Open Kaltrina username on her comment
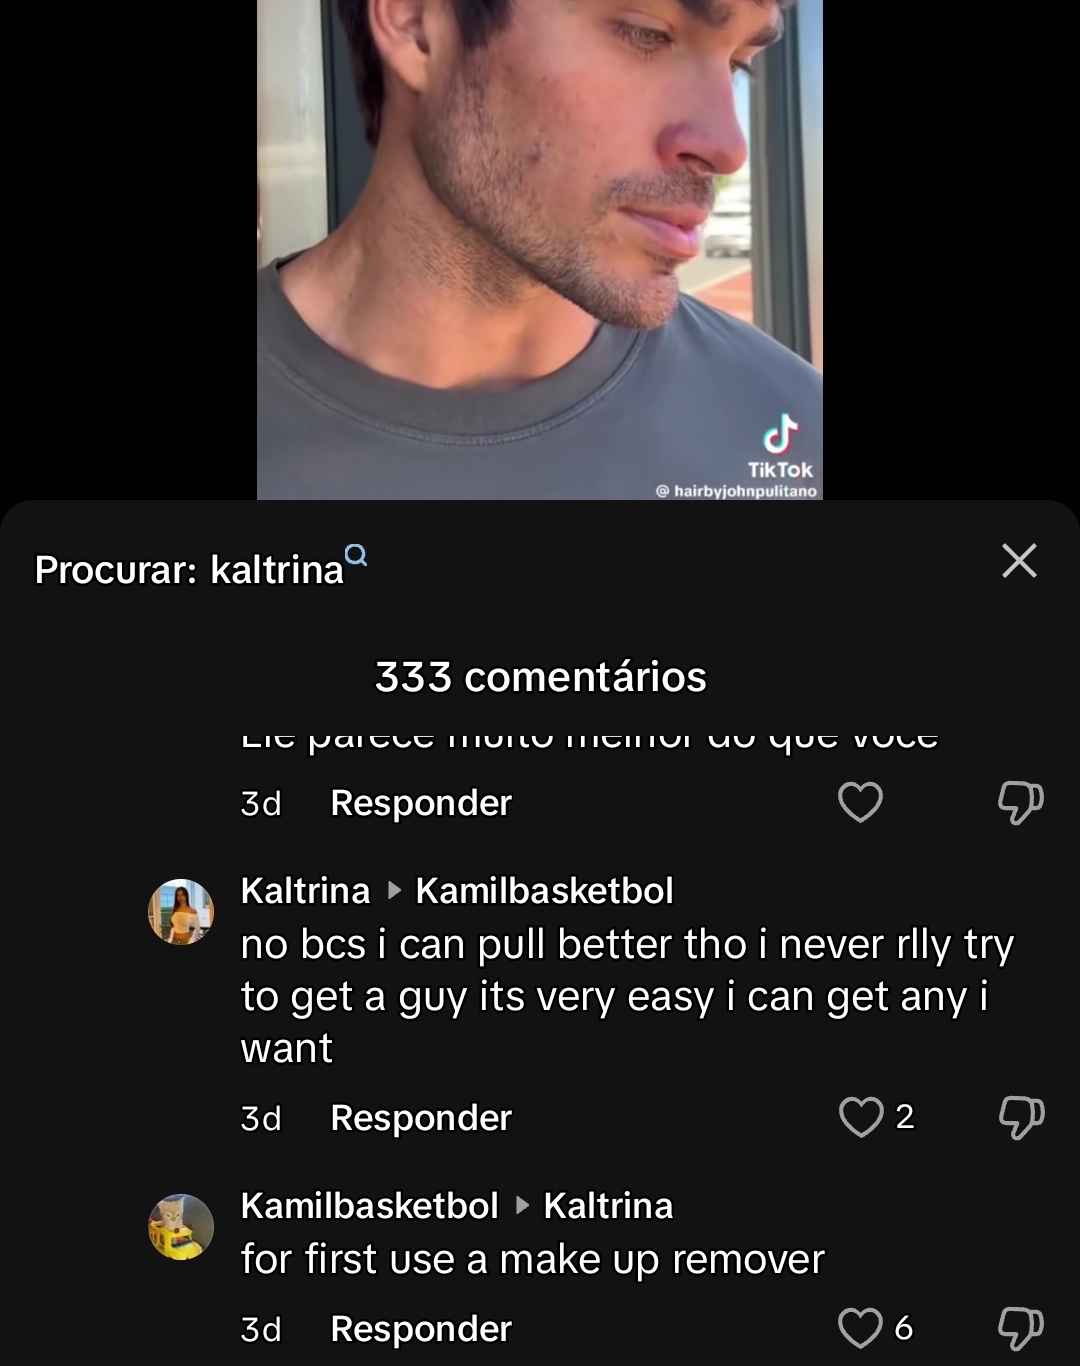The image size is (1080, 1366). (305, 891)
